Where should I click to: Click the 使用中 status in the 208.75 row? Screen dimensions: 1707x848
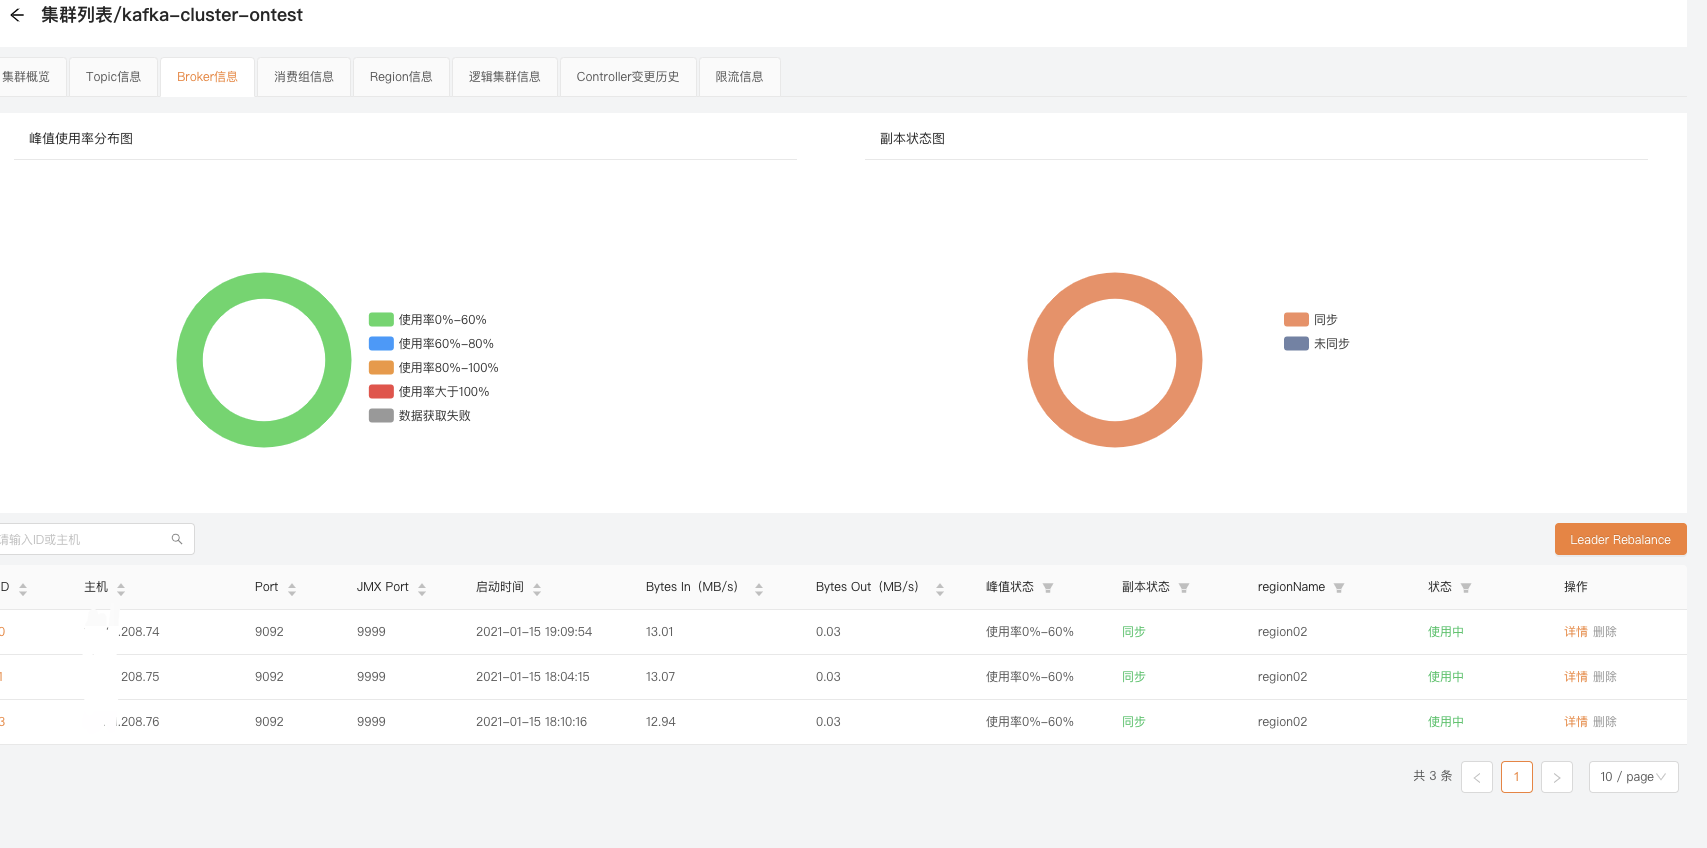click(x=1446, y=677)
